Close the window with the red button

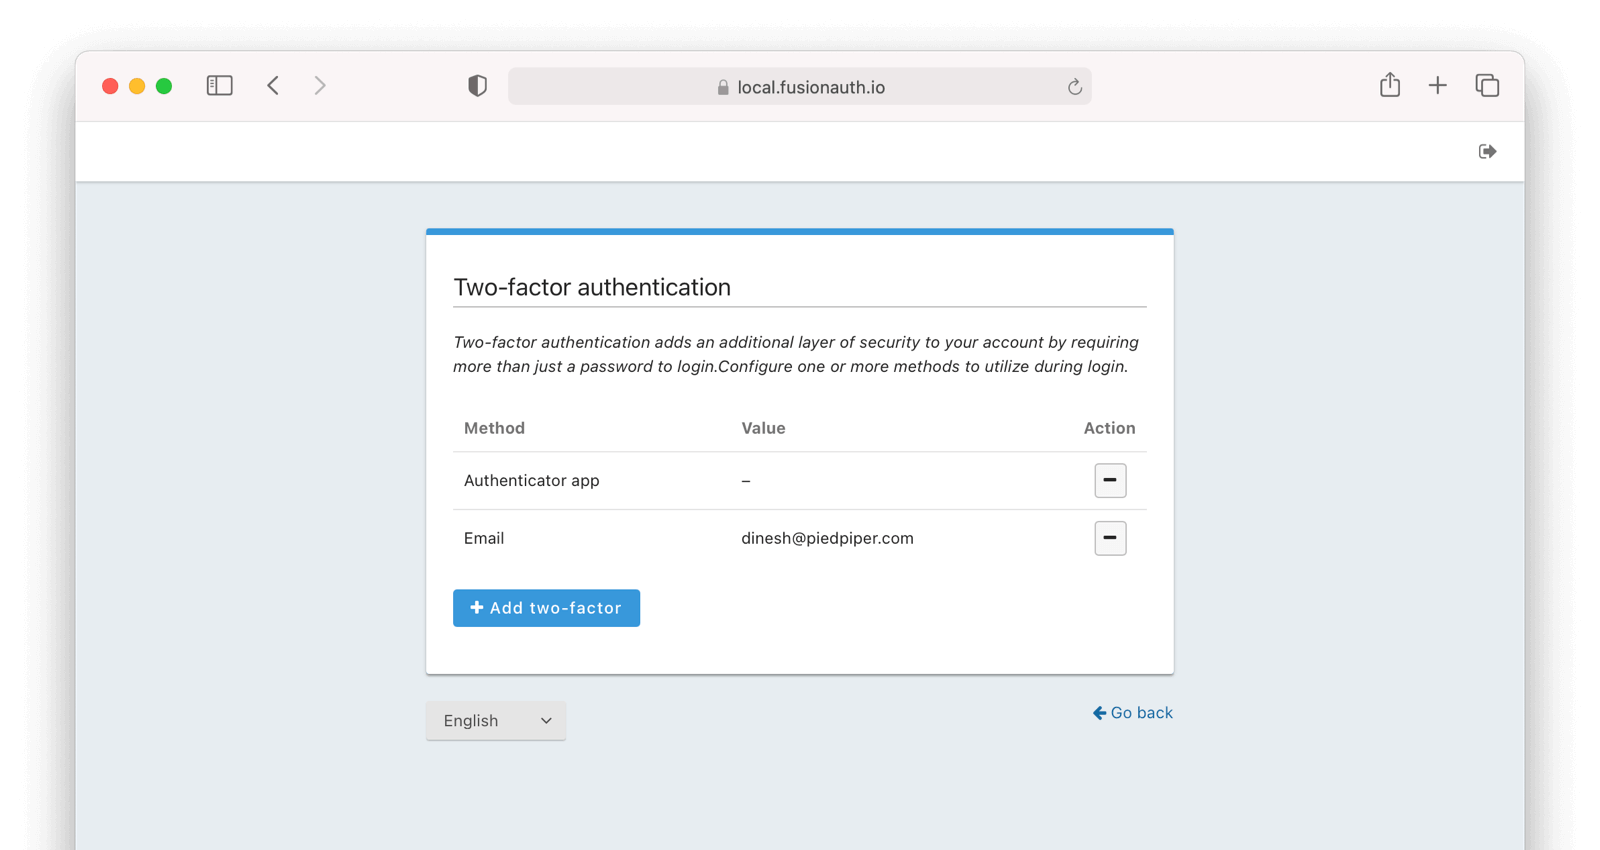[110, 86]
